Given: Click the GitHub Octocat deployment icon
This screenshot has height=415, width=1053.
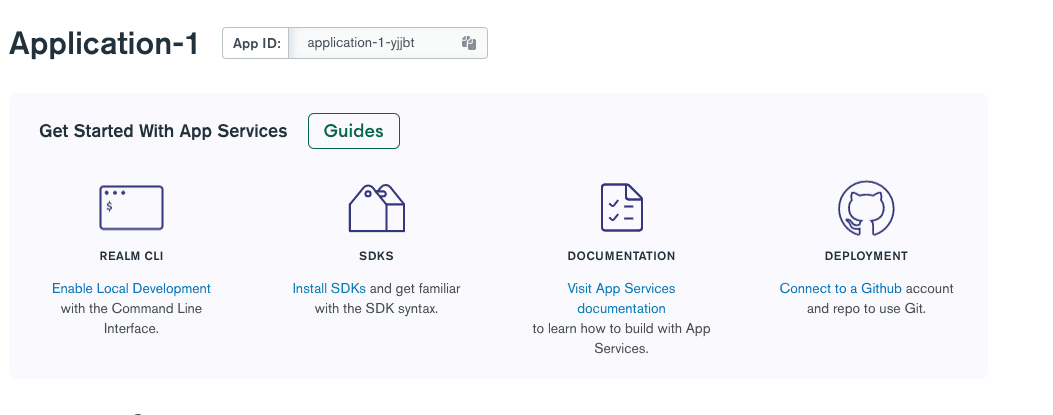Looking at the screenshot, I should pyautogui.click(x=866, y=208).
